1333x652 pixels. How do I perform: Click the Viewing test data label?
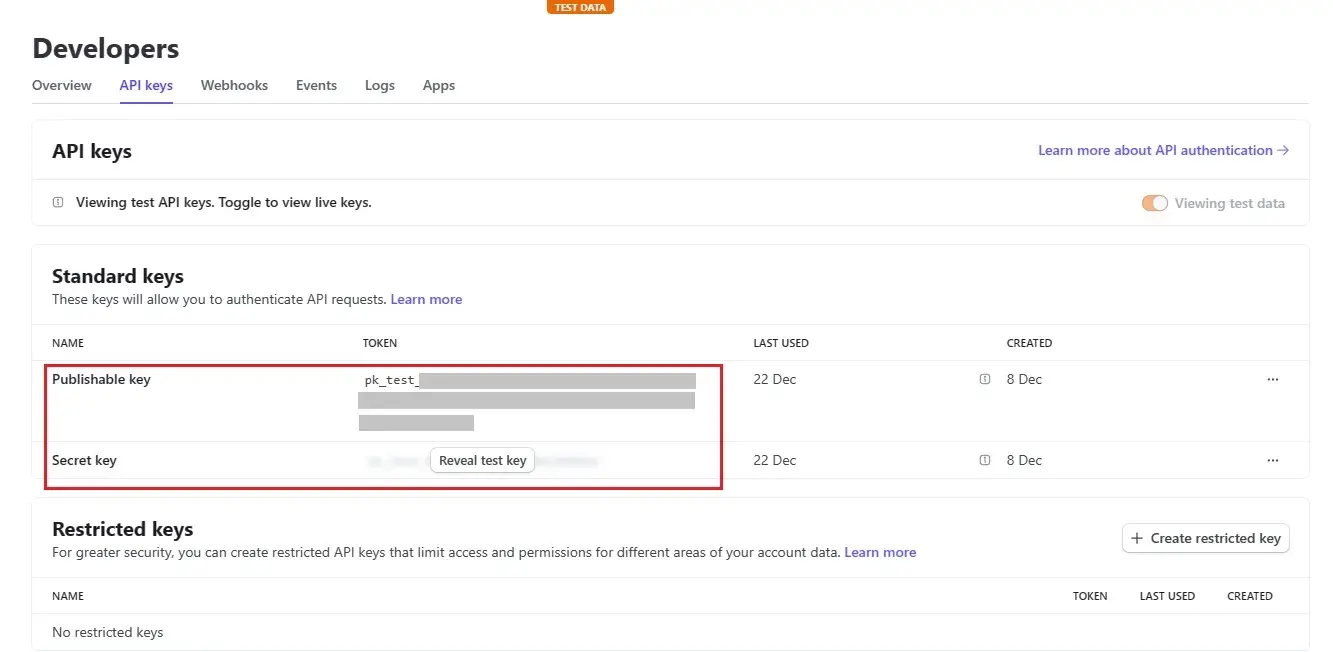(1229, 203)
